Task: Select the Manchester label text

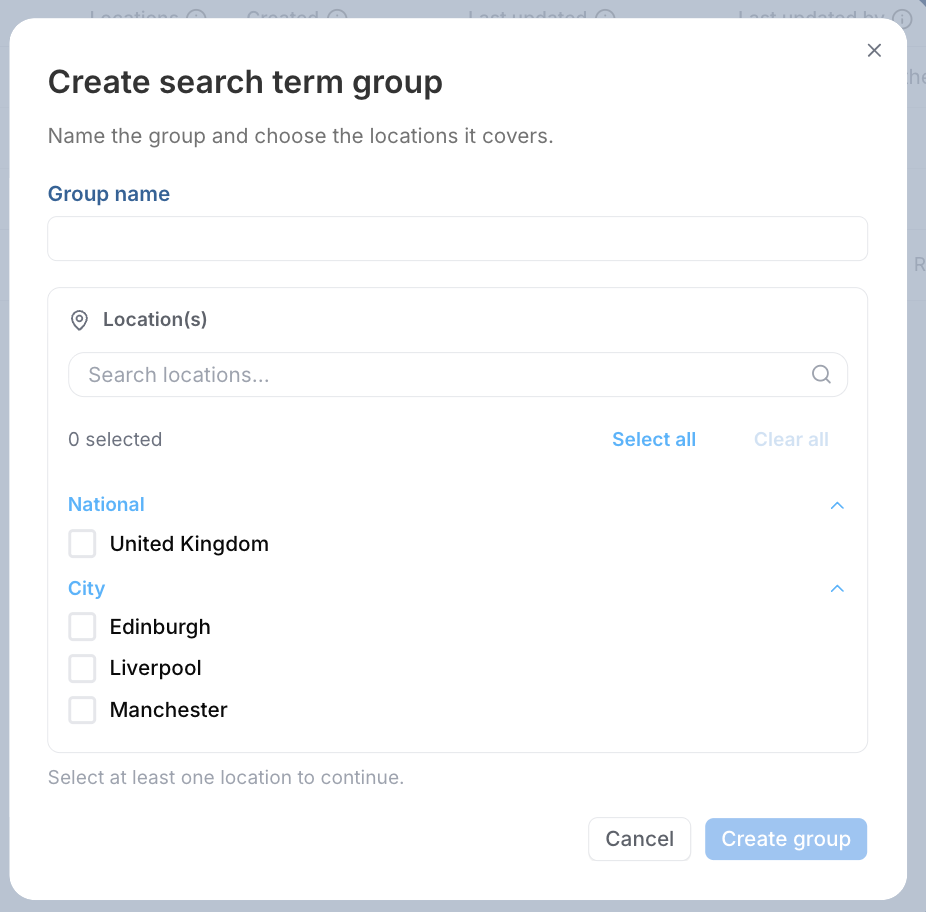Action: coord(168,710)
